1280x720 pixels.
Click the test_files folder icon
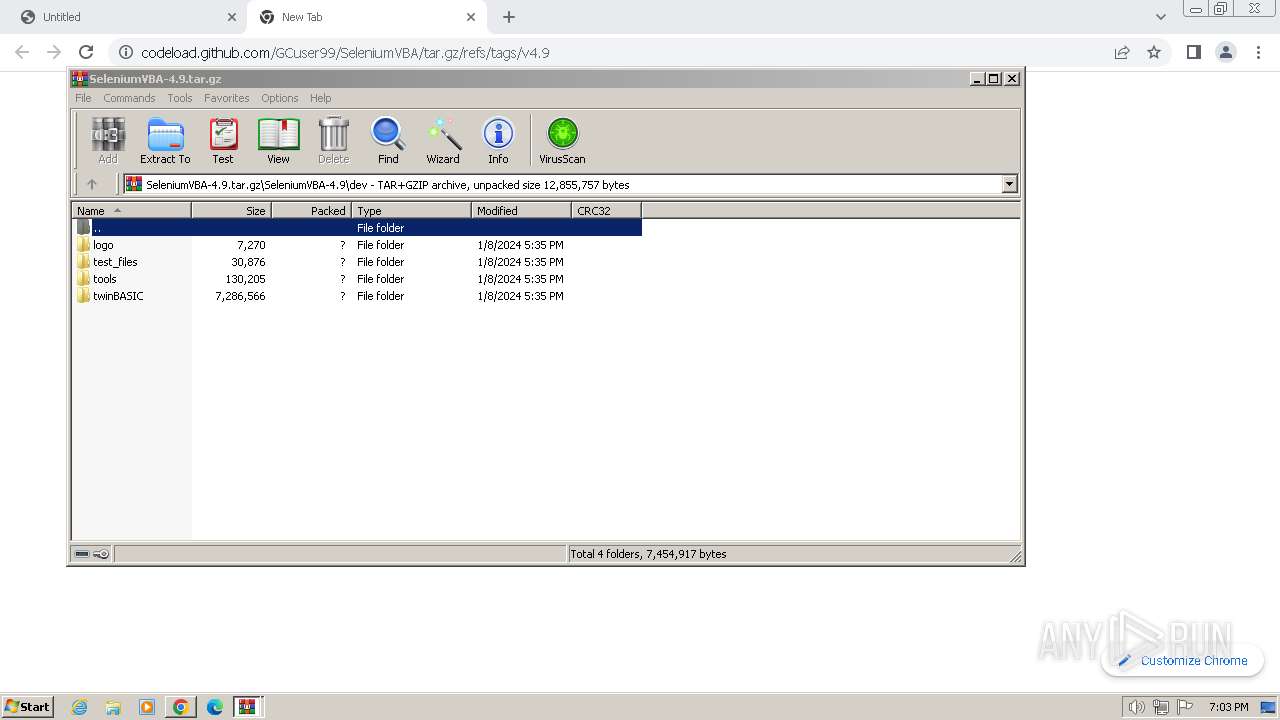(84, 262)
